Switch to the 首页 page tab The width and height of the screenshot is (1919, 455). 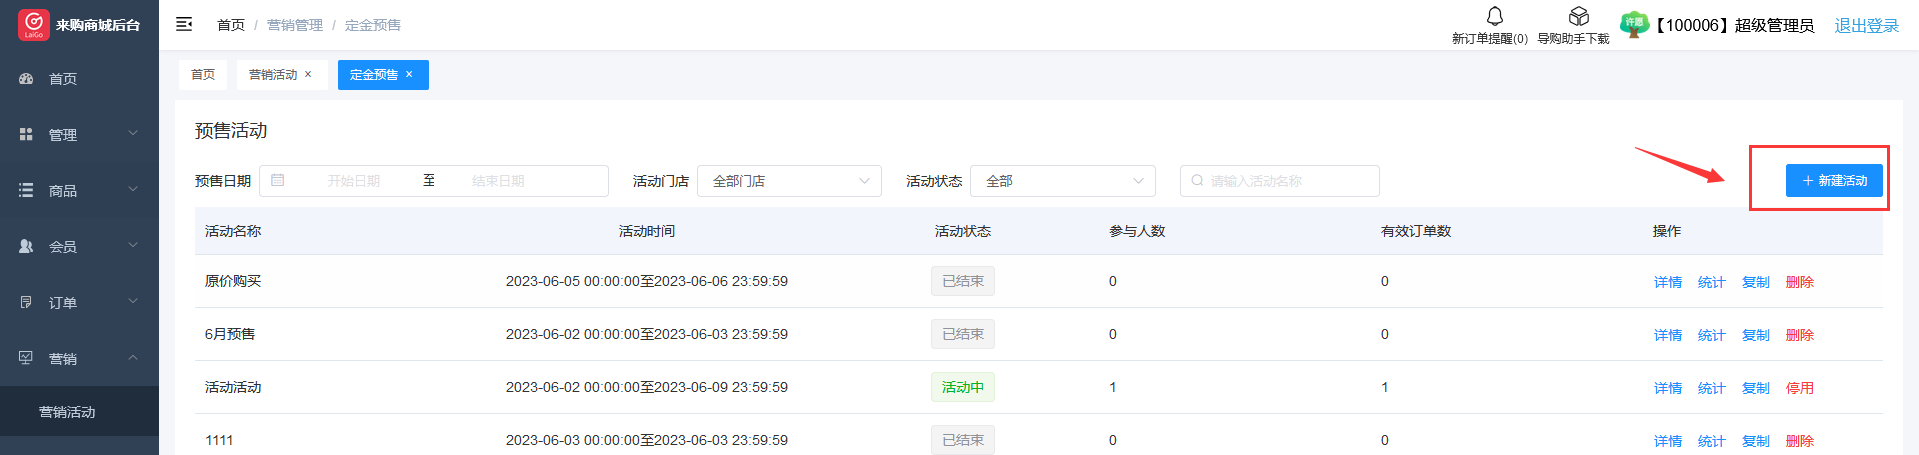pyautogui.click(x=203, y=75)
